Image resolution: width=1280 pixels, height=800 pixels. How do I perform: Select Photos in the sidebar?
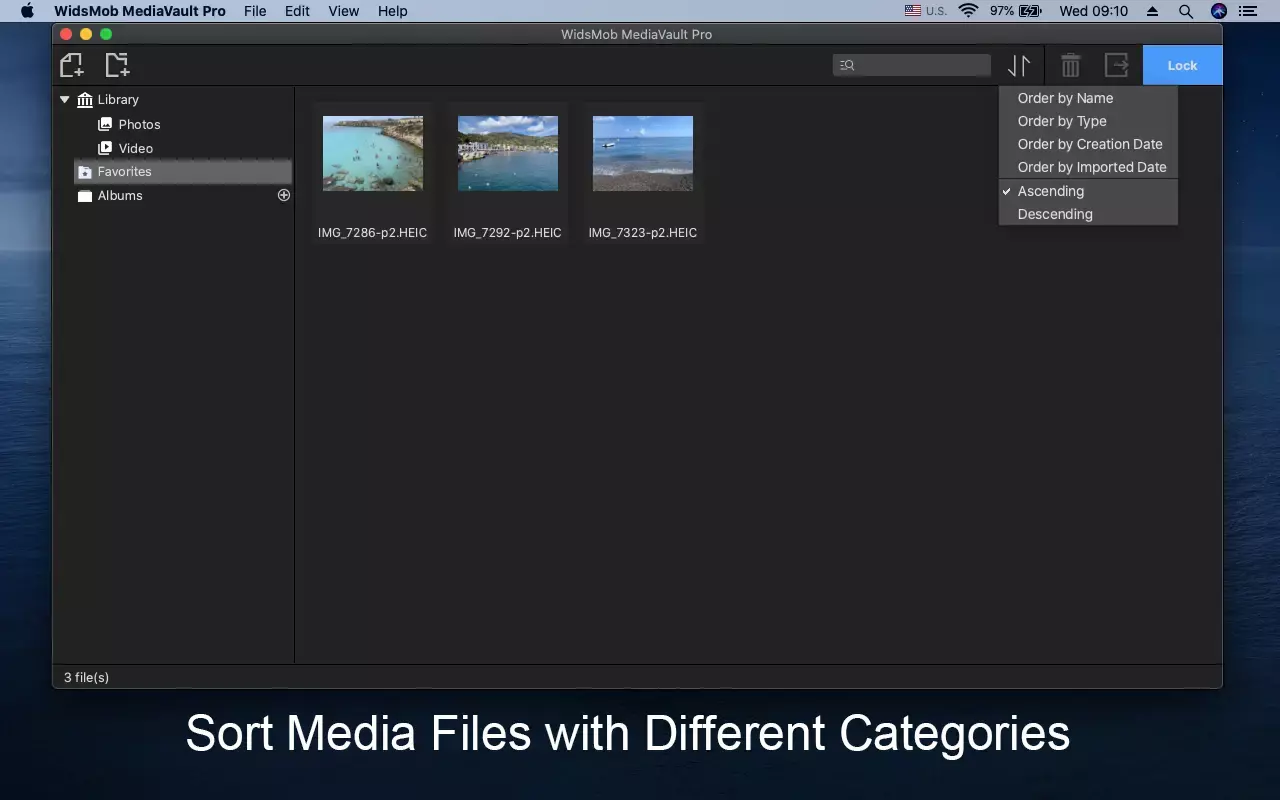click(139, 124)
